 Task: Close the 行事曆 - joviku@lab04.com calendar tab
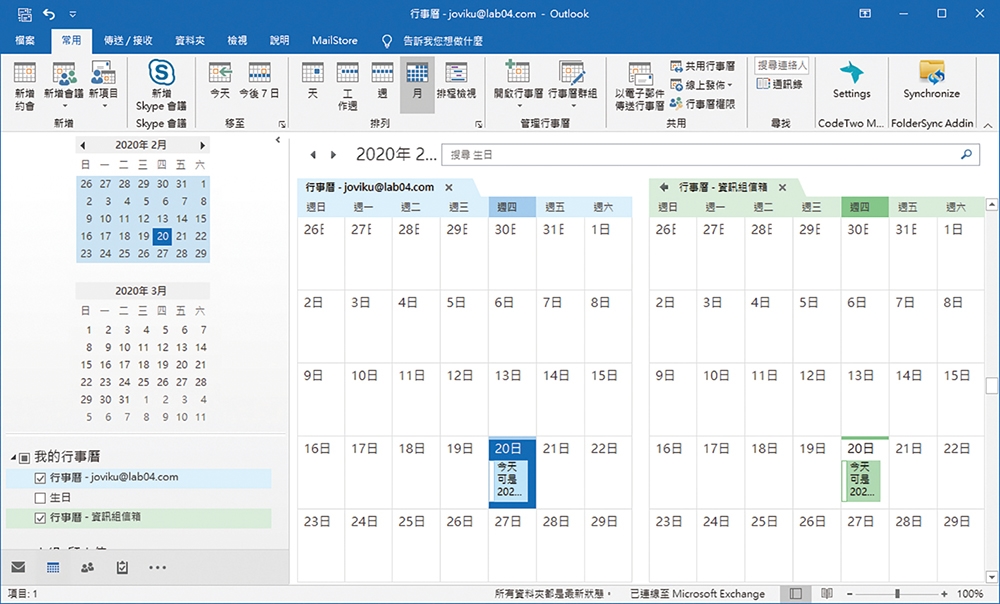coord(449,188)
